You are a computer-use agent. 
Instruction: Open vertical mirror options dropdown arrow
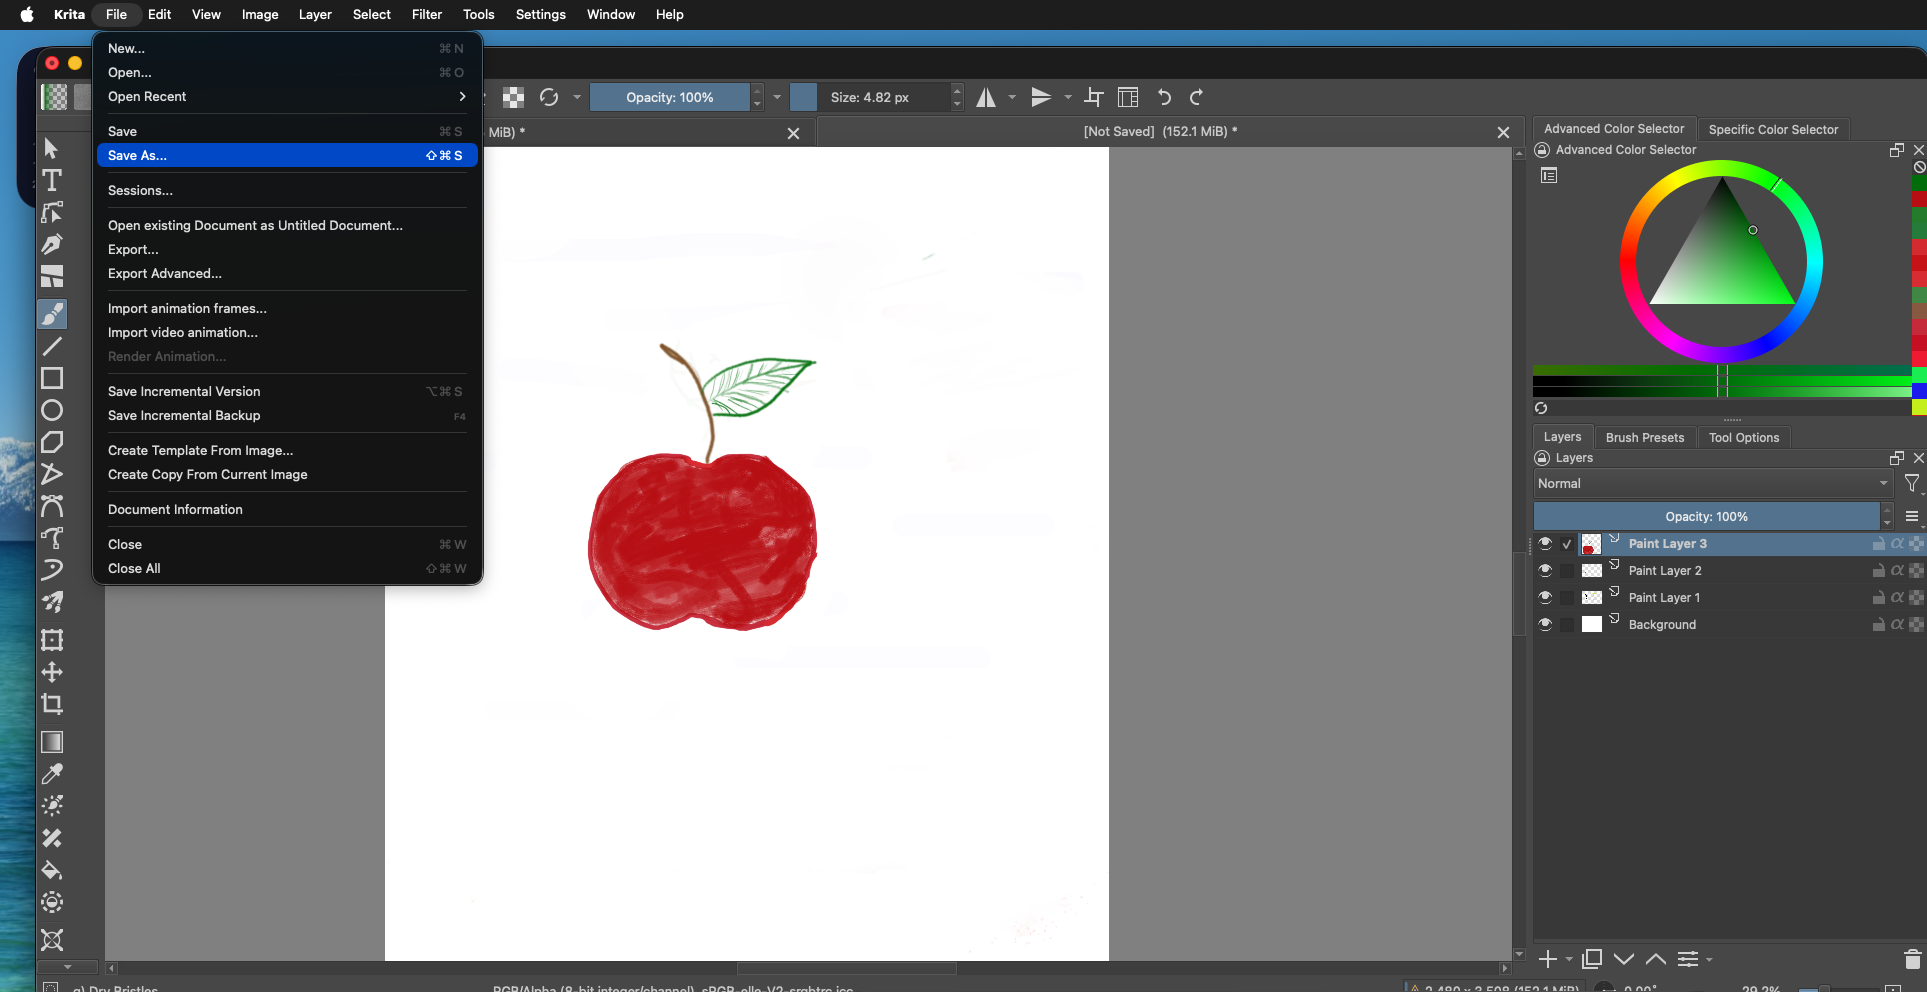[x=1067, y=97]
